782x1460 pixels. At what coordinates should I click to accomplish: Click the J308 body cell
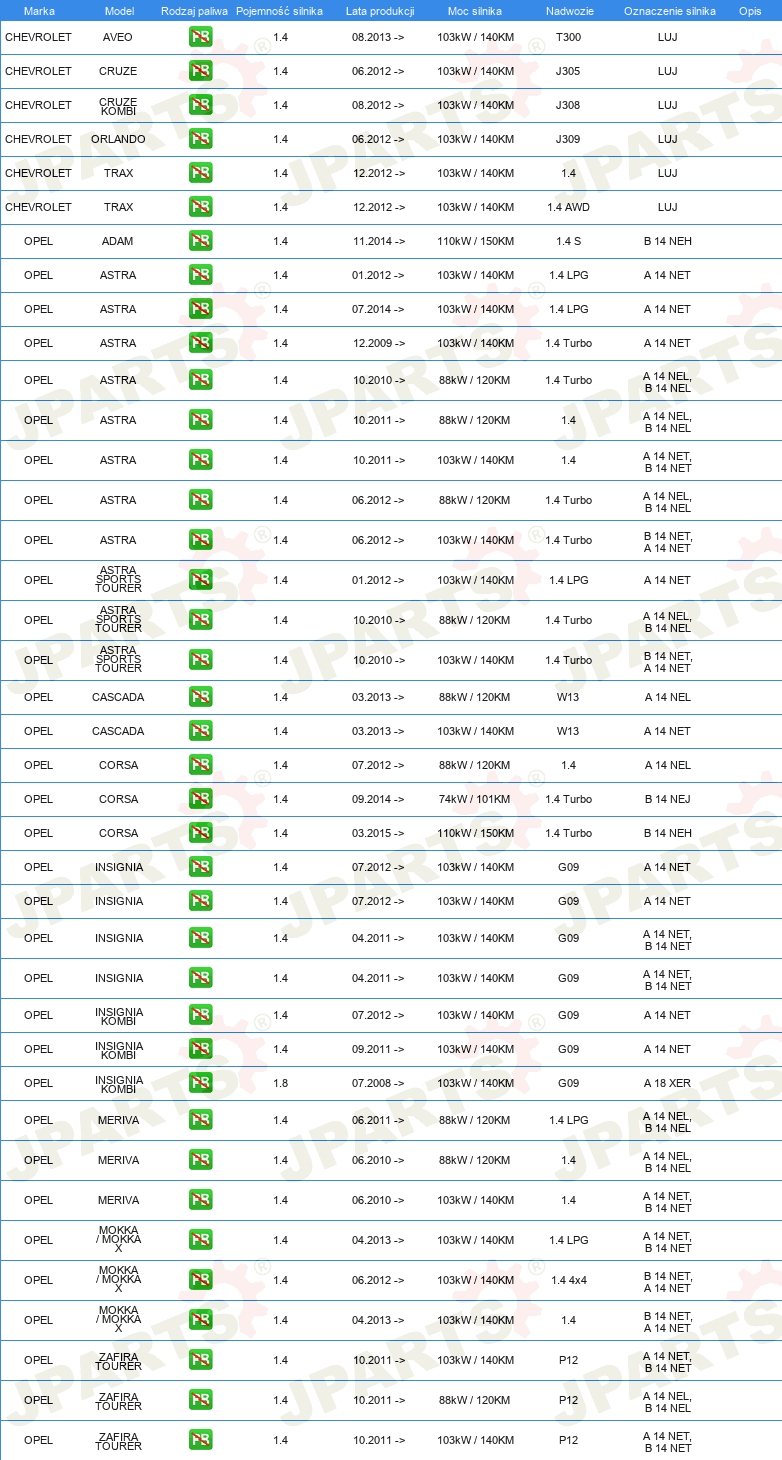click(x=568, y=106)
